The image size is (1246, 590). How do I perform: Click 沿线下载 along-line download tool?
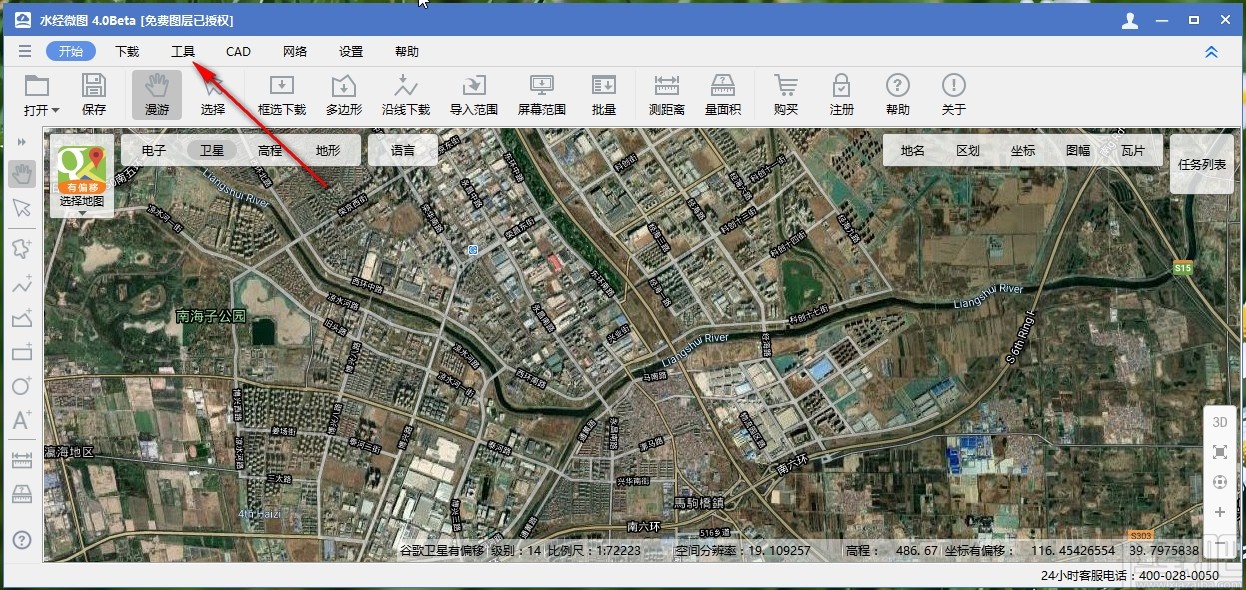[x=406, y=95]
